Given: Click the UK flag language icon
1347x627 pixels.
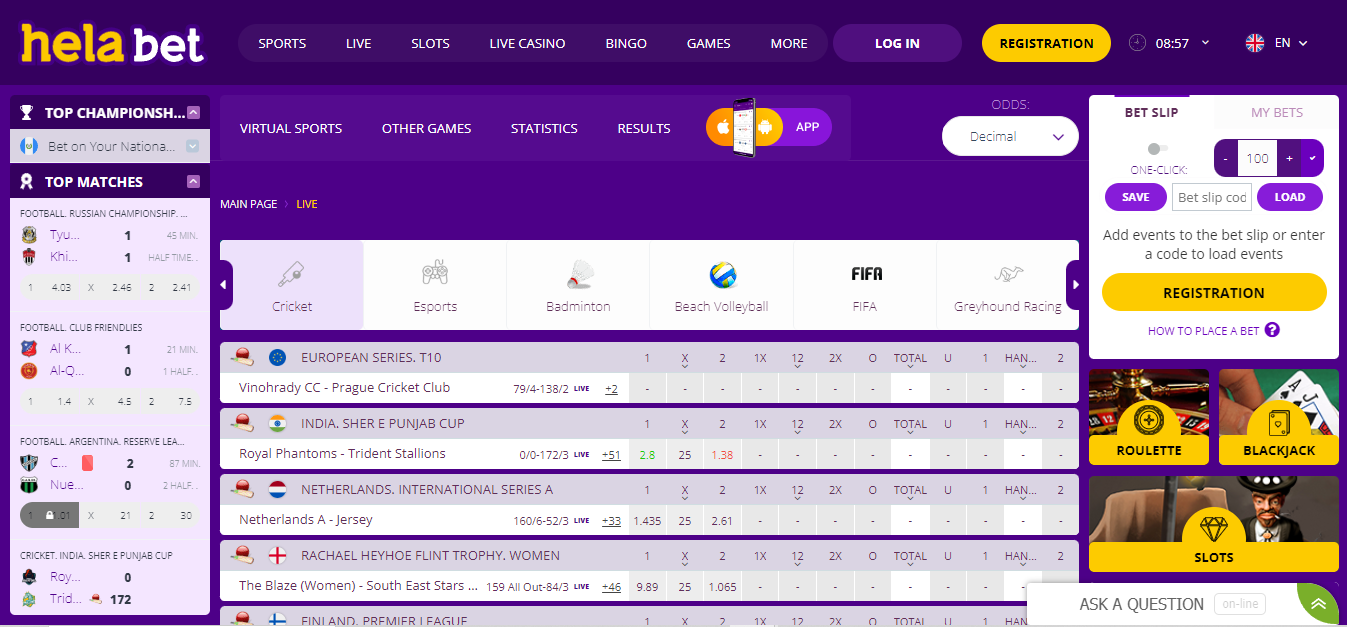Looking at the screenshot, I should tap(1254, 43).
